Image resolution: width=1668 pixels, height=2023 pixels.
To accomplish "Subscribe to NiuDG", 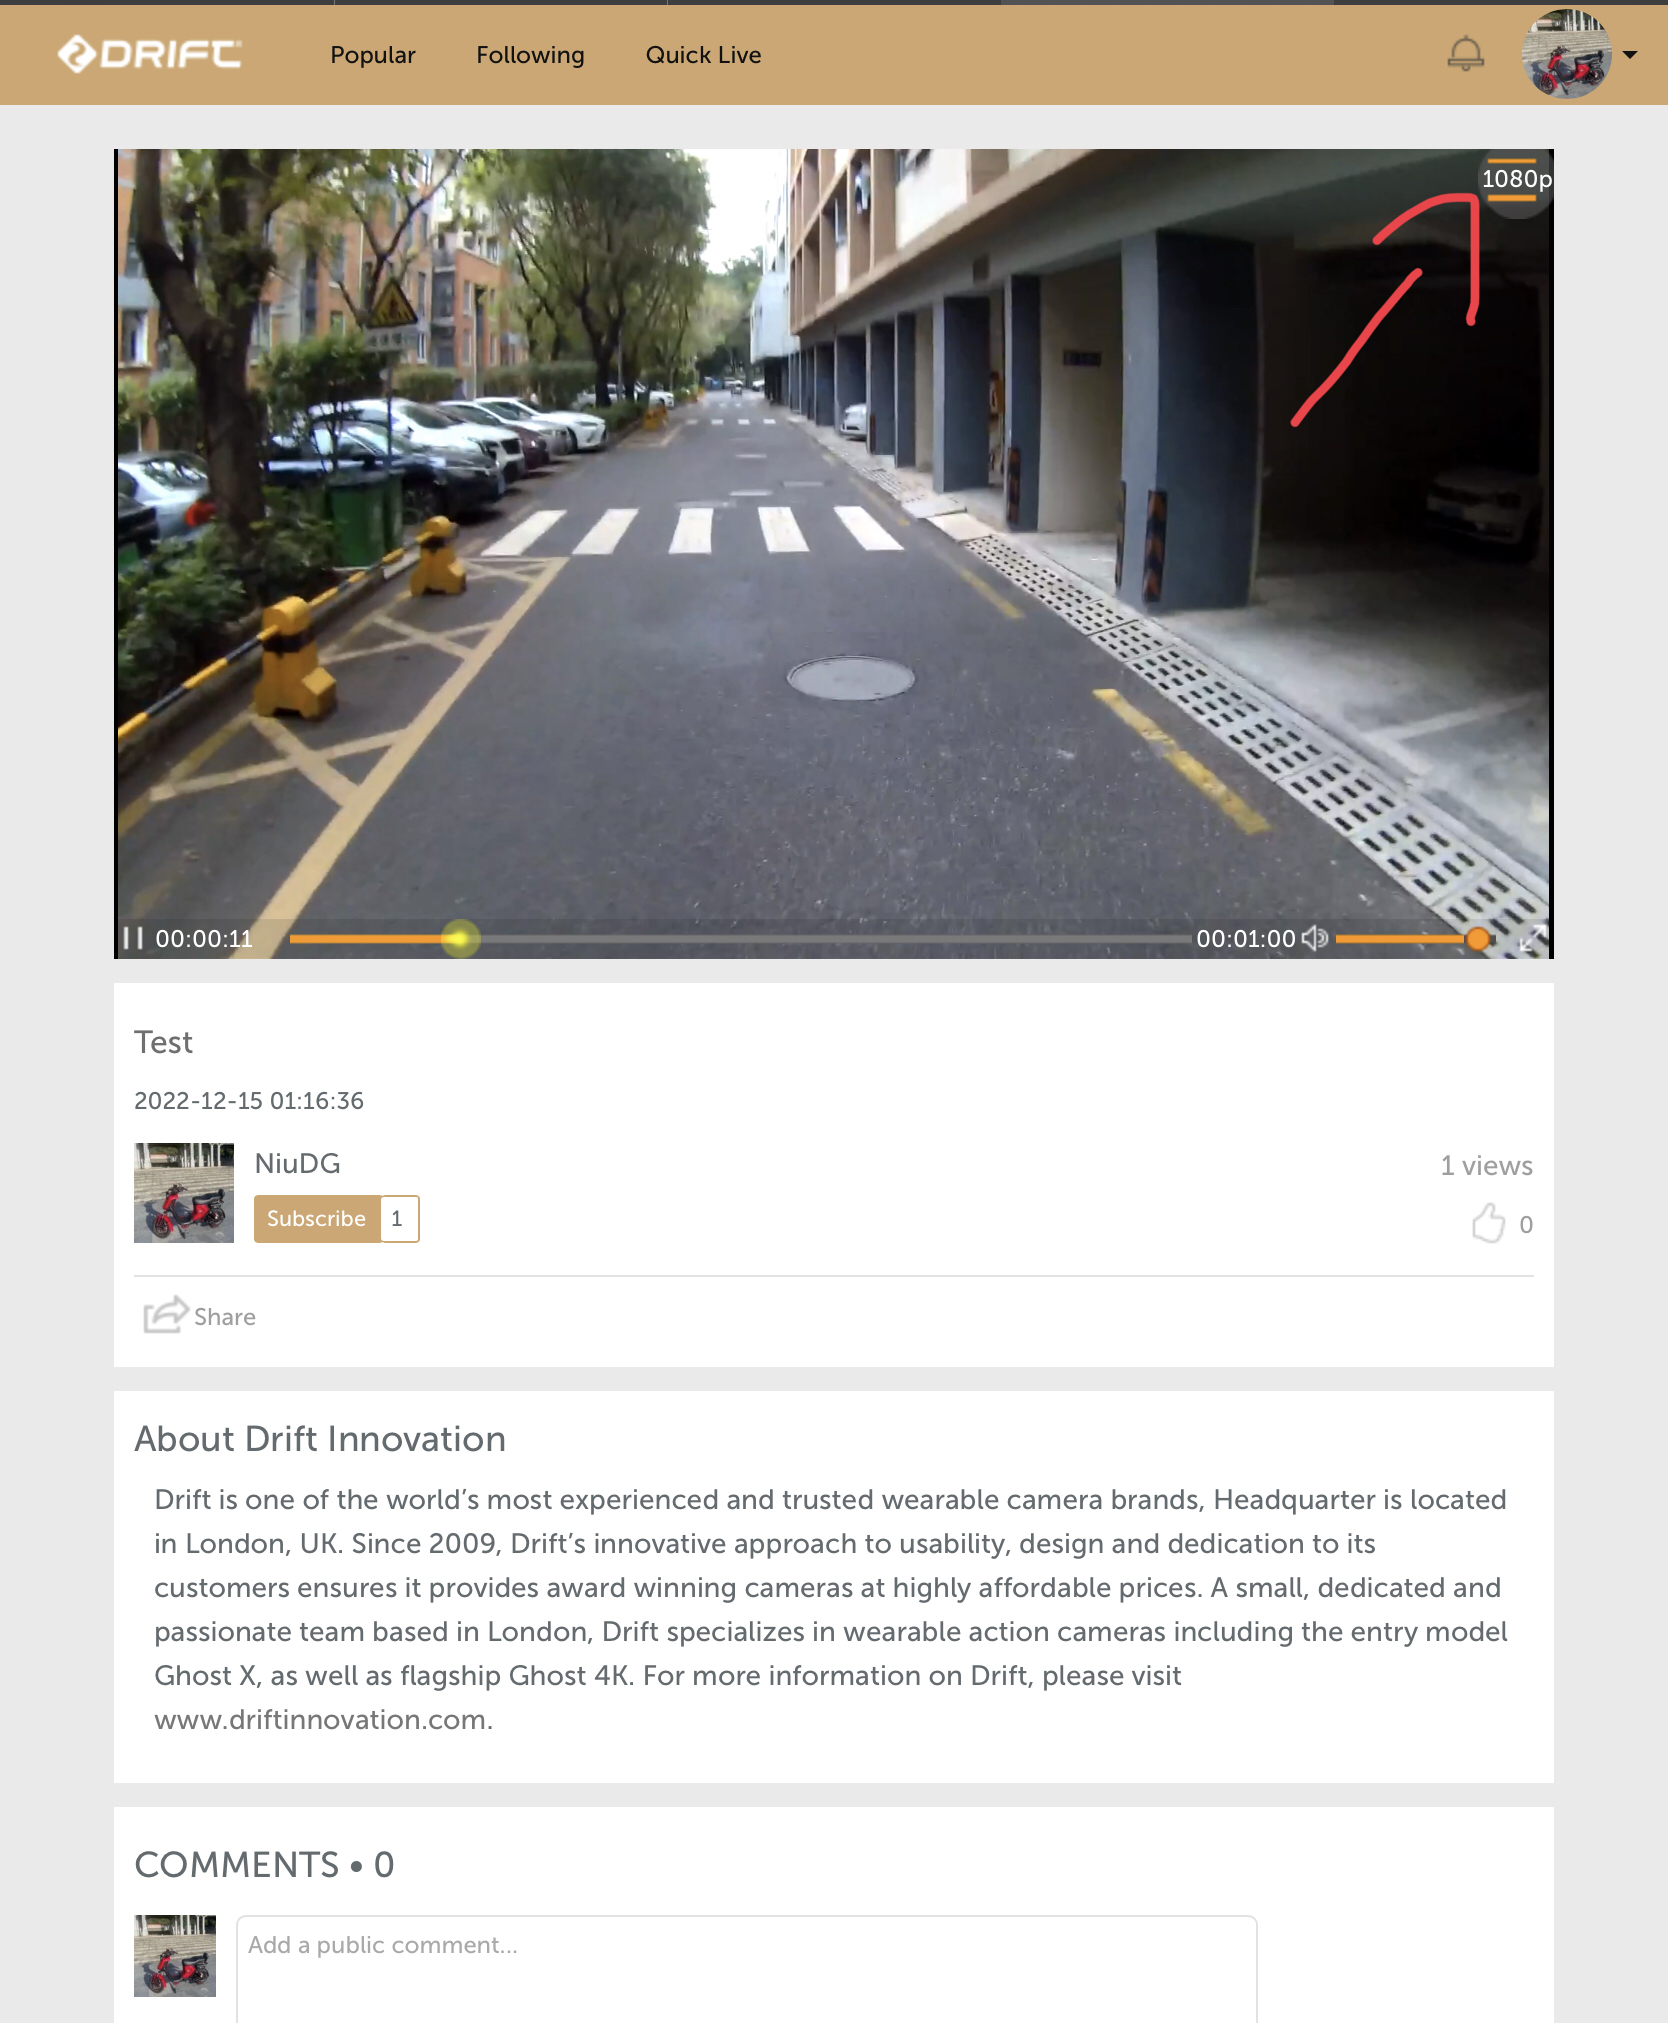I will pyautogui.click(x=316, y=1218).
